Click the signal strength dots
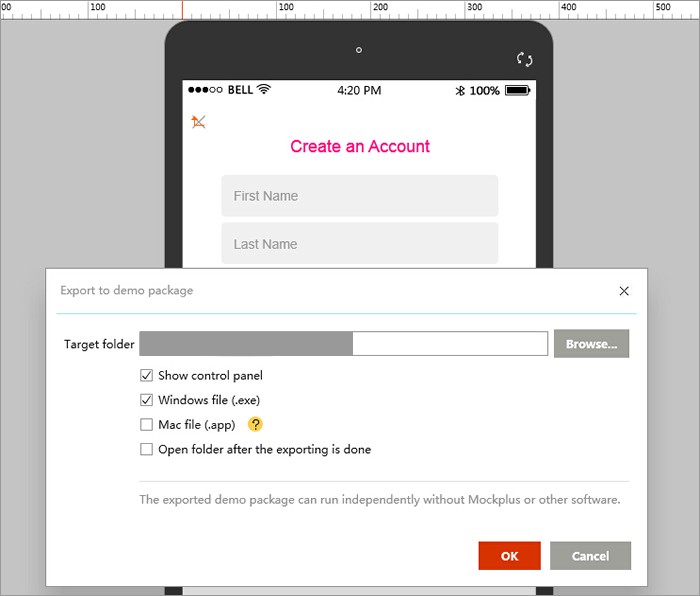Image resolution: width=700 pixels, height=596 pixels. pos(205,90)
